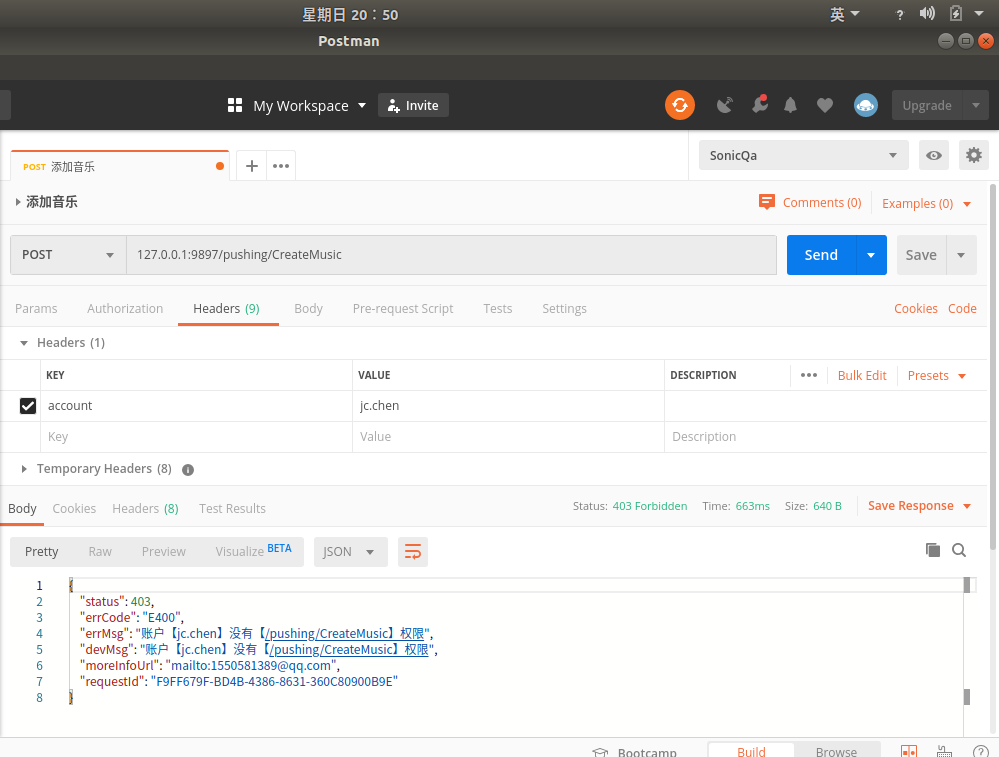Open the Presets dropdown
The width and height of the screenshot is (999, 757).
(937, 376)
